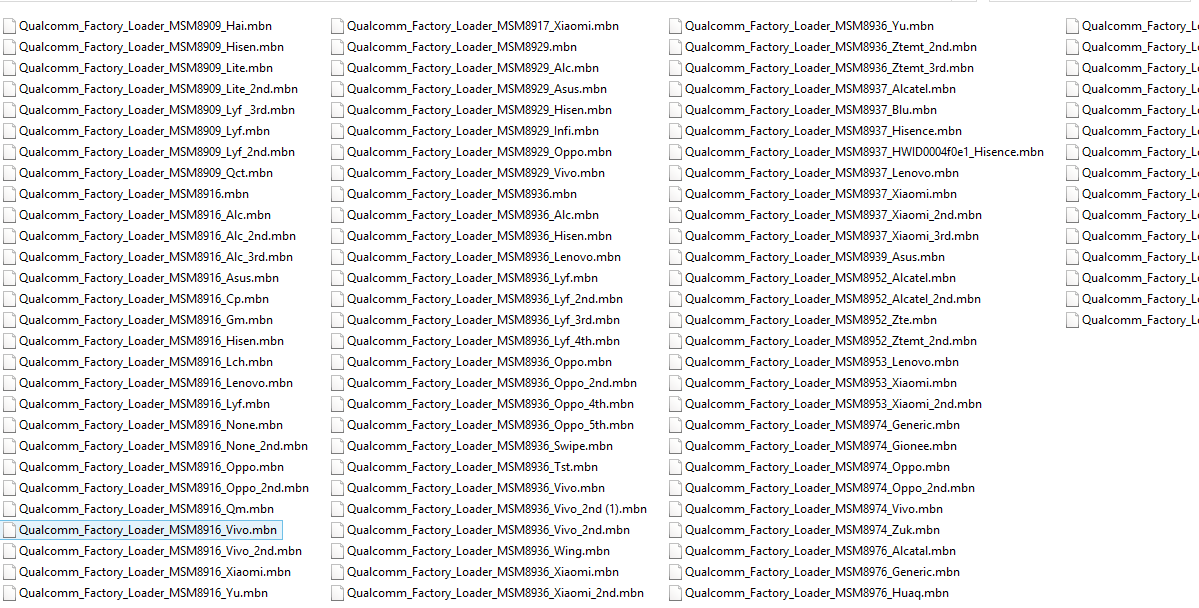This screenshot has width=1199, height=608.
Task: Click the file icon of Qualcomm_Factory_Loader_MSM8929_Asus.mbn
Action: 337,89
